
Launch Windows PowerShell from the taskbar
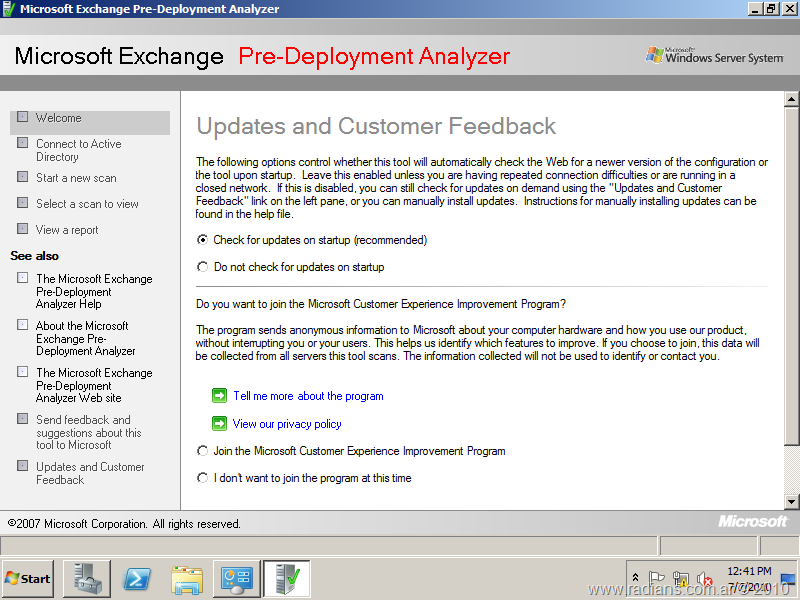(x=137, y=579)
